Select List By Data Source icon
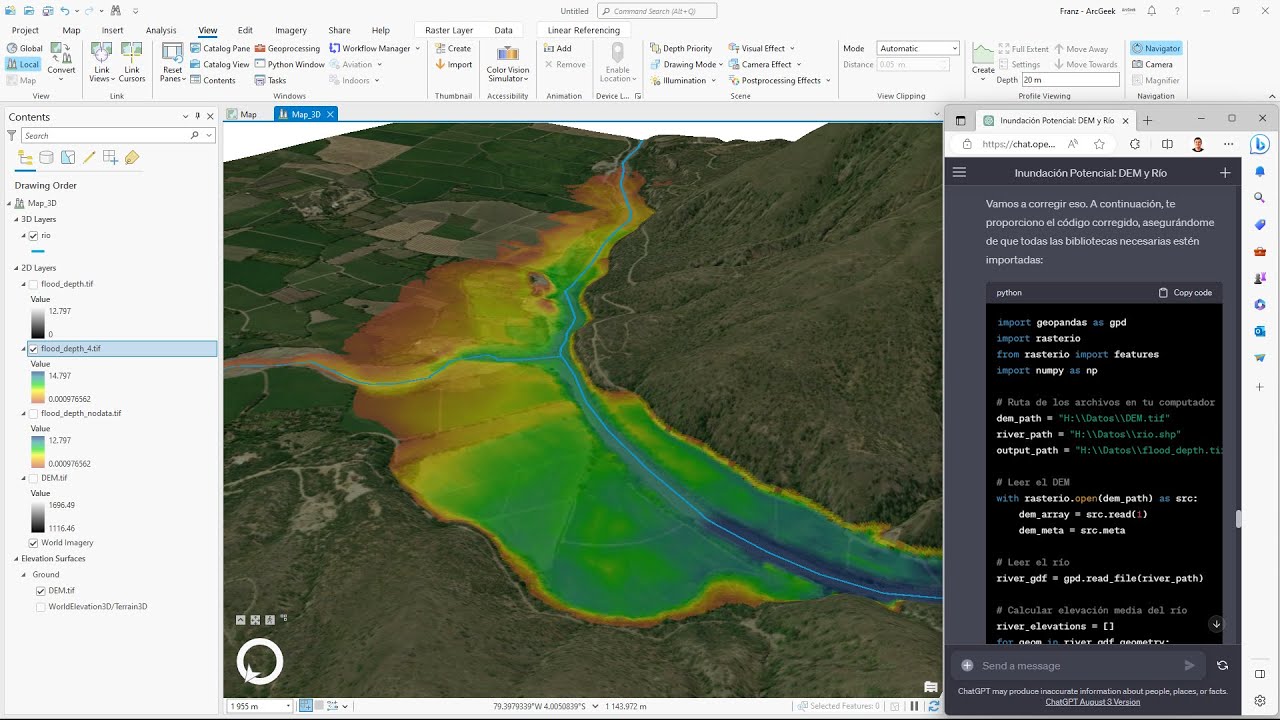Viewport: 1280px width, 720px height. point(47,157)
